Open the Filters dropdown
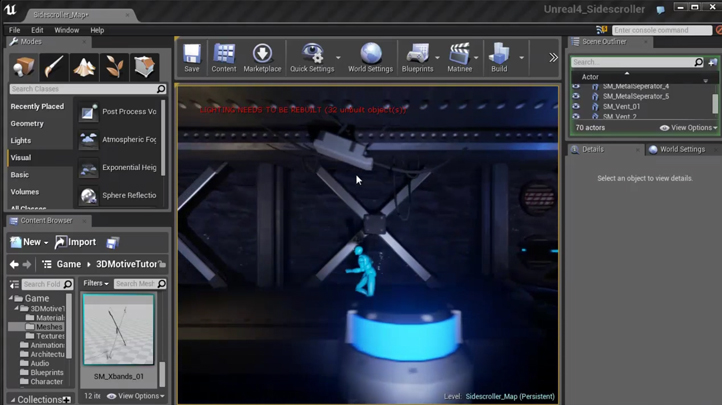The image size is (722, 405). [95, 284]
